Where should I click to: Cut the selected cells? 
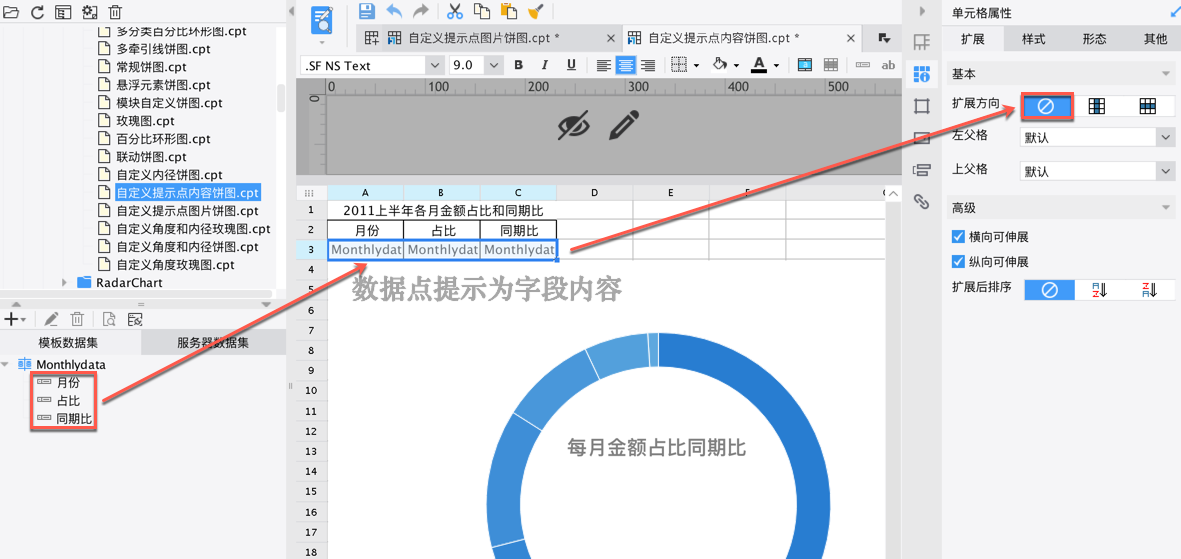455,11
